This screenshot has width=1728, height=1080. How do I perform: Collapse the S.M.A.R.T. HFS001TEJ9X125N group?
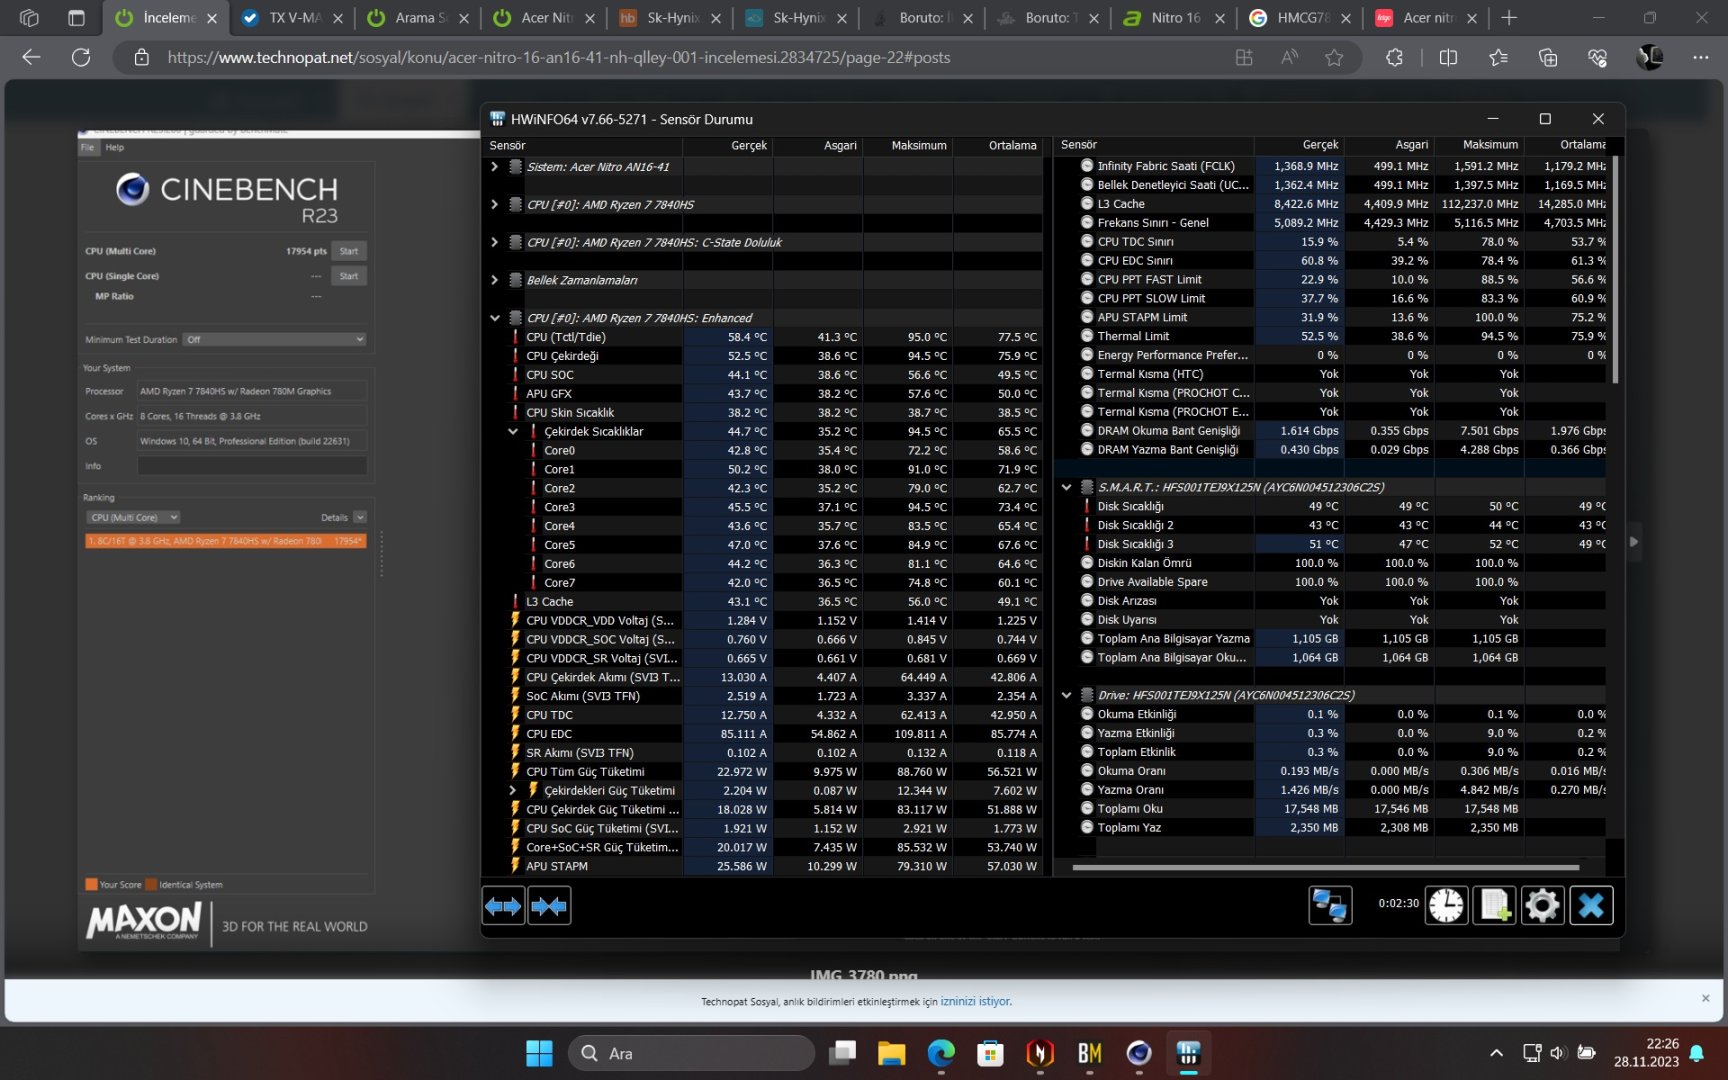coord(1066,487)
